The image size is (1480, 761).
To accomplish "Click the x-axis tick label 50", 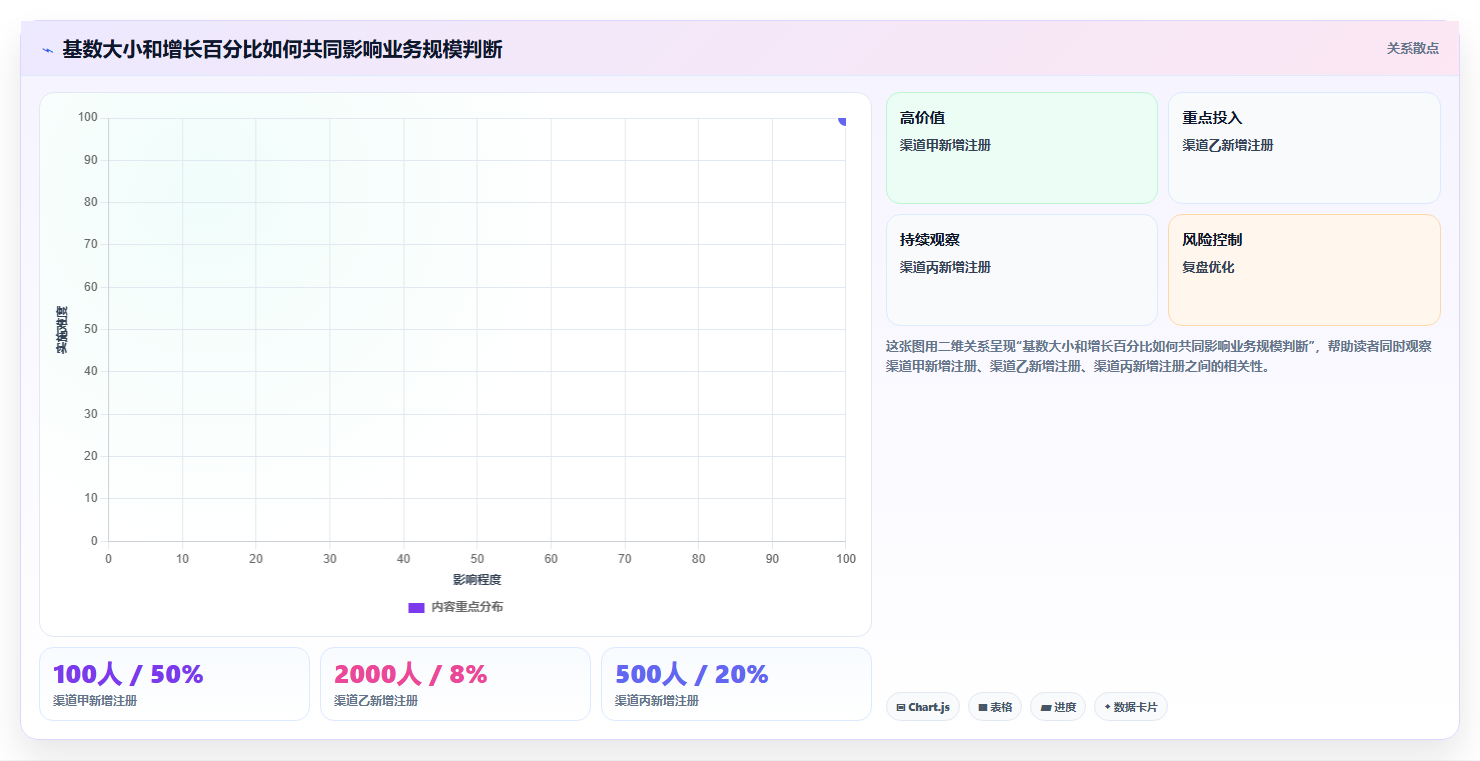I will (477, 559).
